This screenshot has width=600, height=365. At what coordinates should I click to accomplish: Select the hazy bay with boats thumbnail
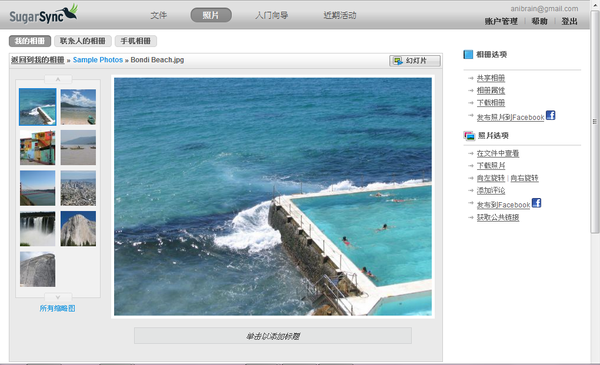[78, 147]
